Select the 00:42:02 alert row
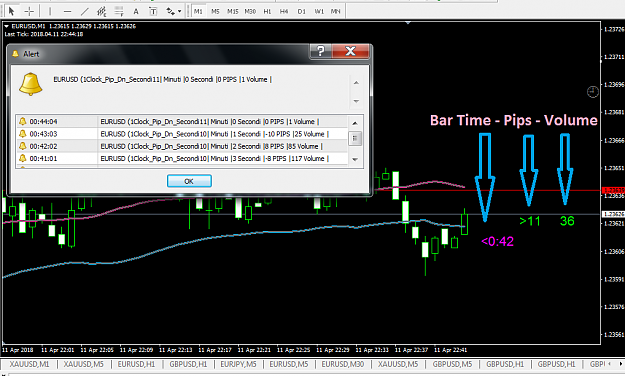Screen dimensions: 625x376 pyautogui.click(x=182, y=146)
